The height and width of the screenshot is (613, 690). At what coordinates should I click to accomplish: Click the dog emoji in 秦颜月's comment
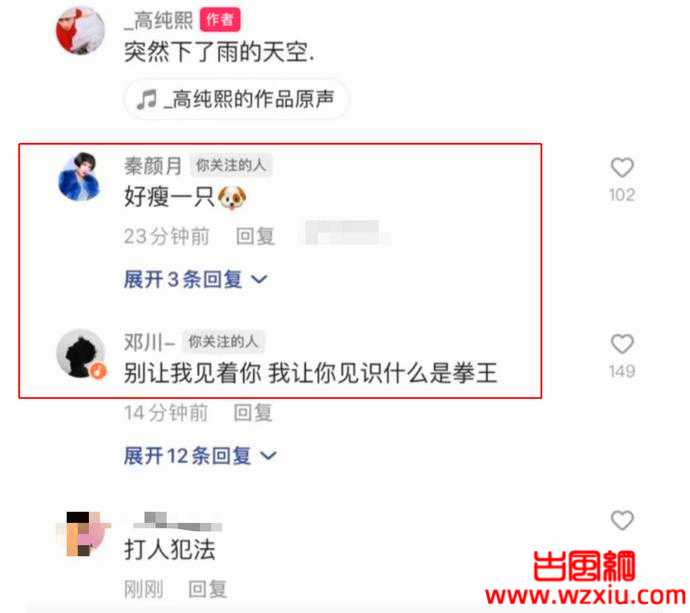pos(232,197)
